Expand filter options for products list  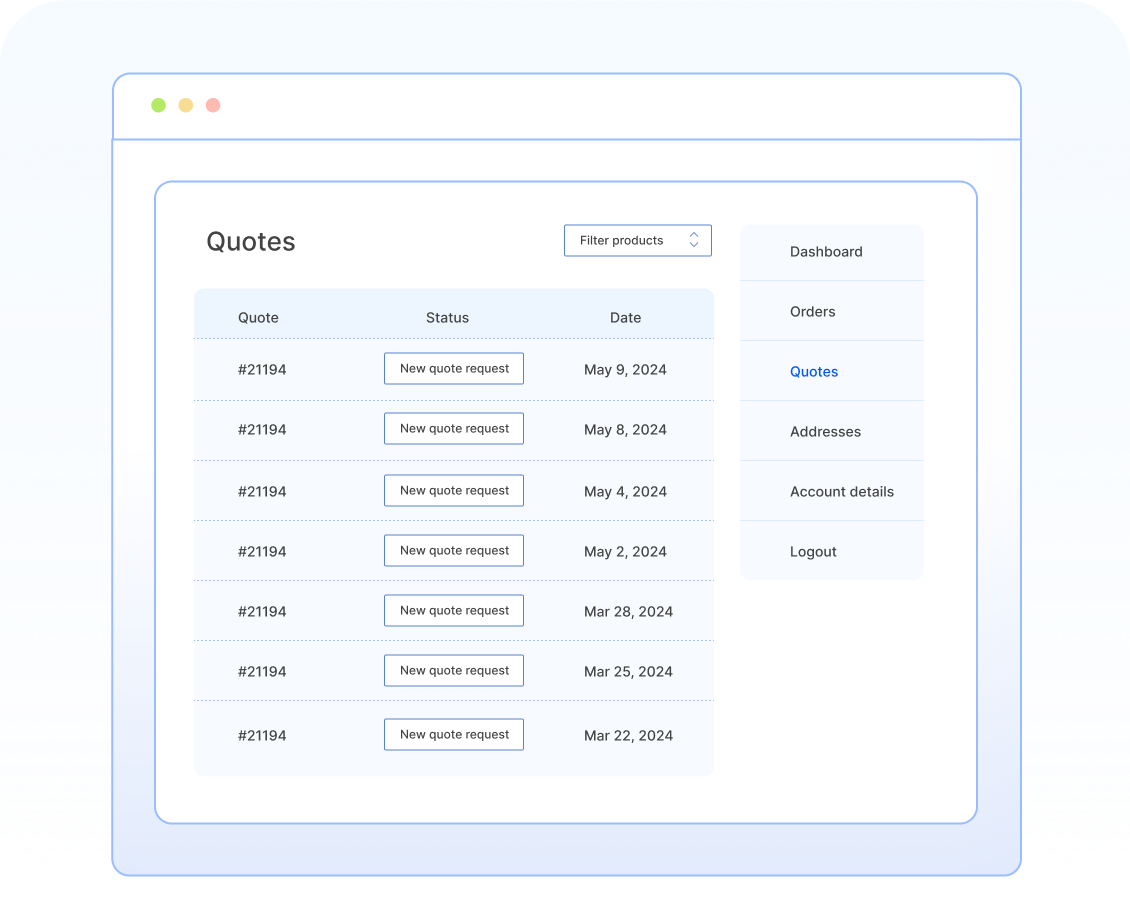[x=637, y=240]
